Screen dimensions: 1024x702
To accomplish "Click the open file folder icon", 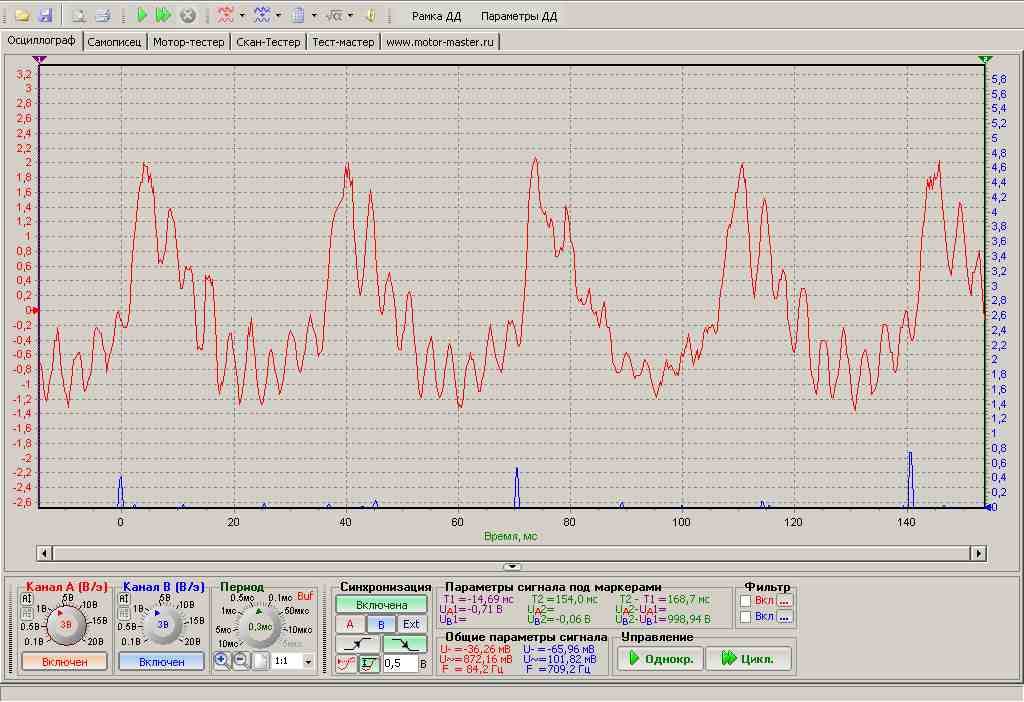I will (20, 16).
